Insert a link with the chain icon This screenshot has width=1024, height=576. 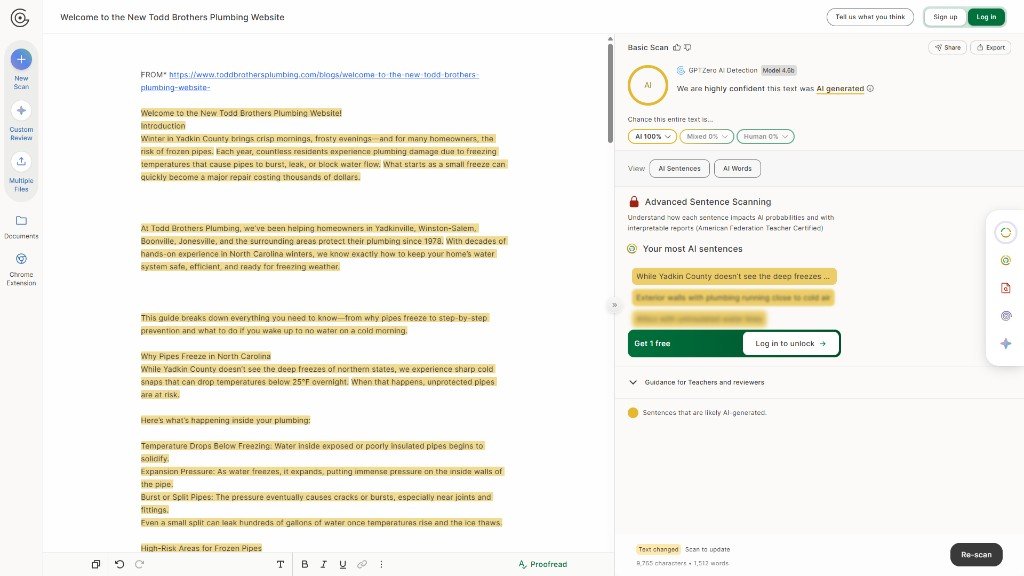[362, 564]
